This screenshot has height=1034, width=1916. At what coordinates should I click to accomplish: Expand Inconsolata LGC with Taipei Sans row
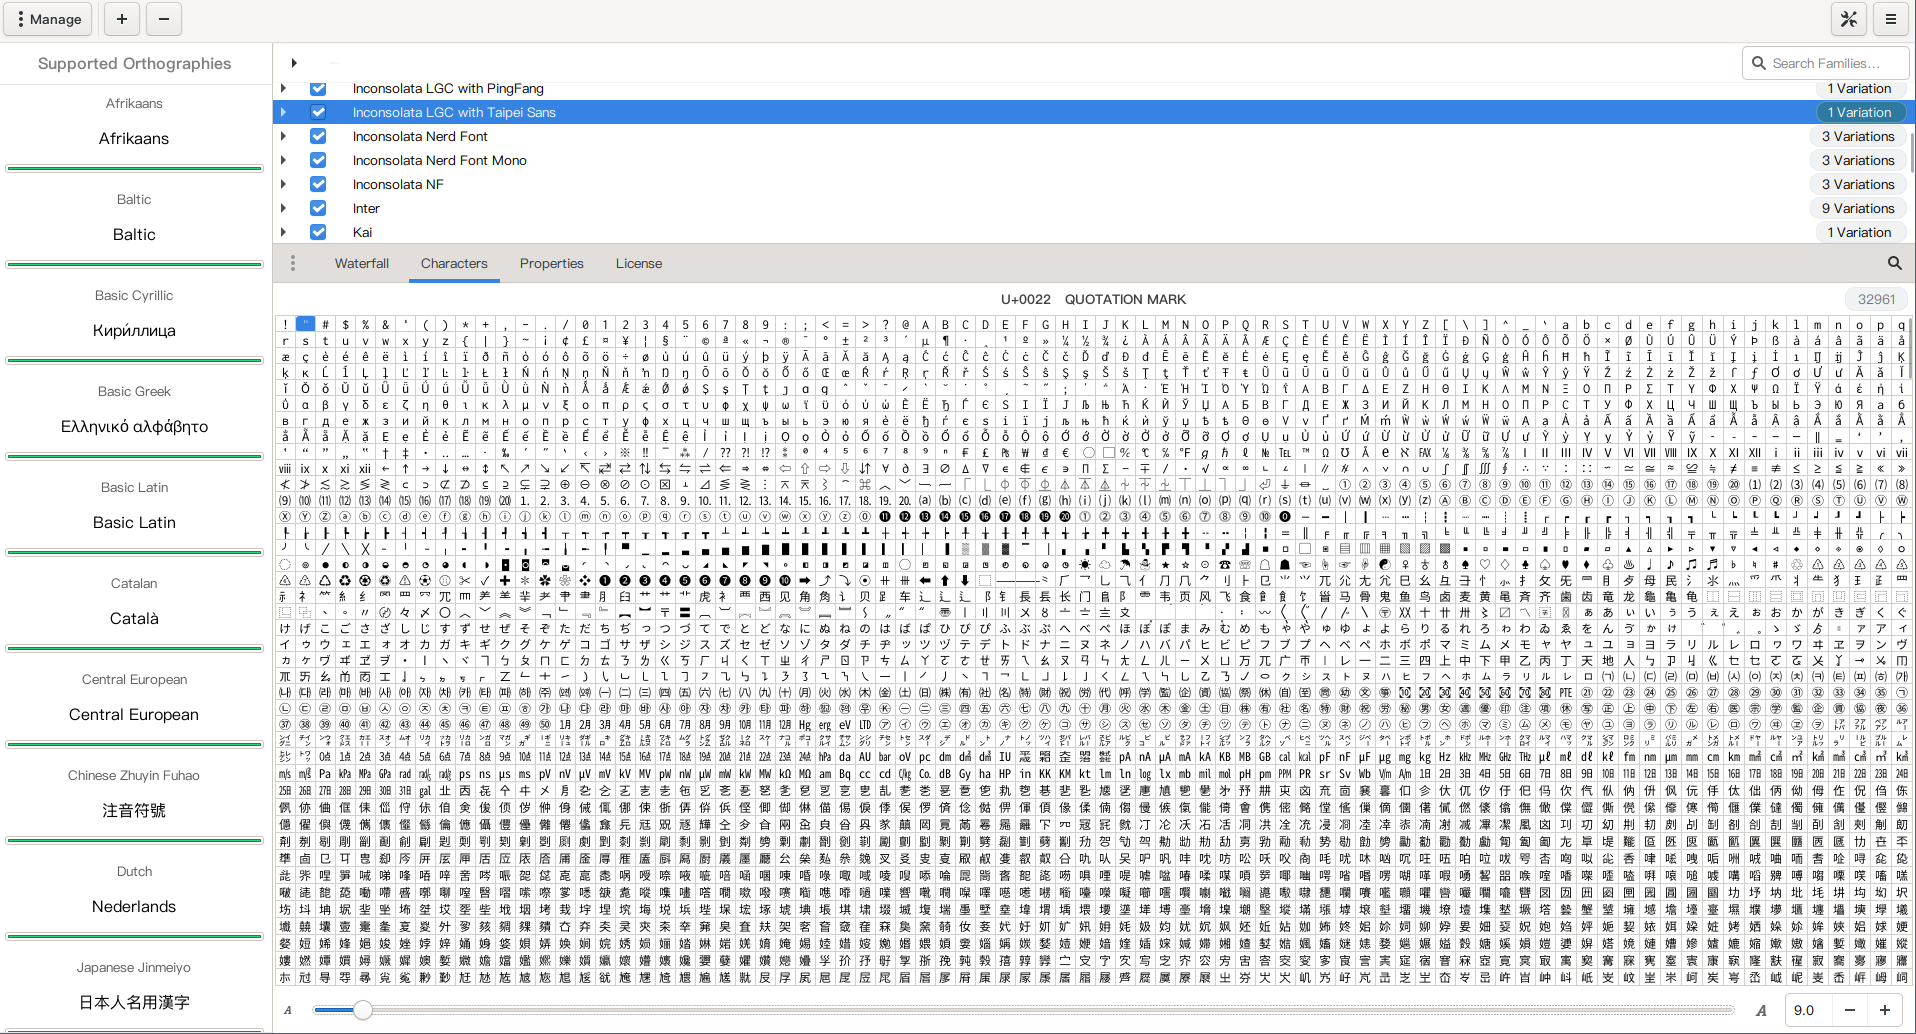point(284,112)
